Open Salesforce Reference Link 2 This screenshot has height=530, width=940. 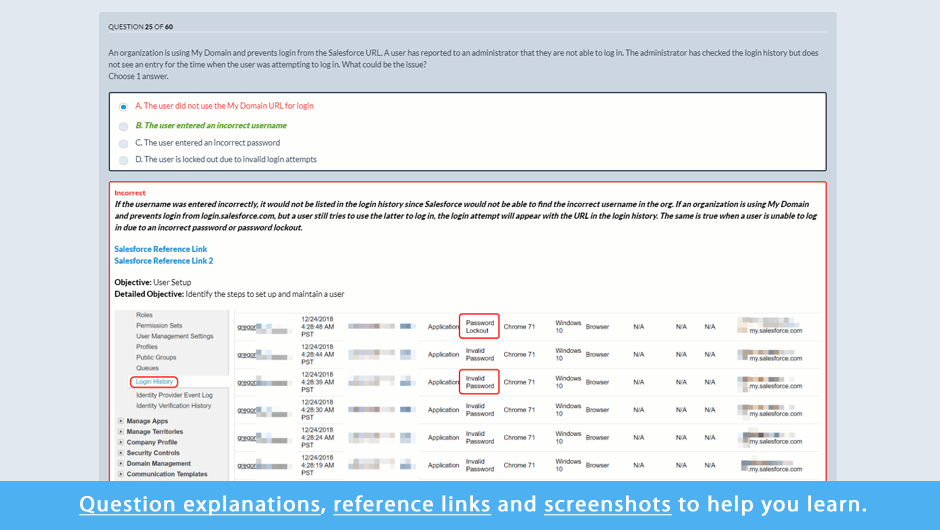click(164, 261)
